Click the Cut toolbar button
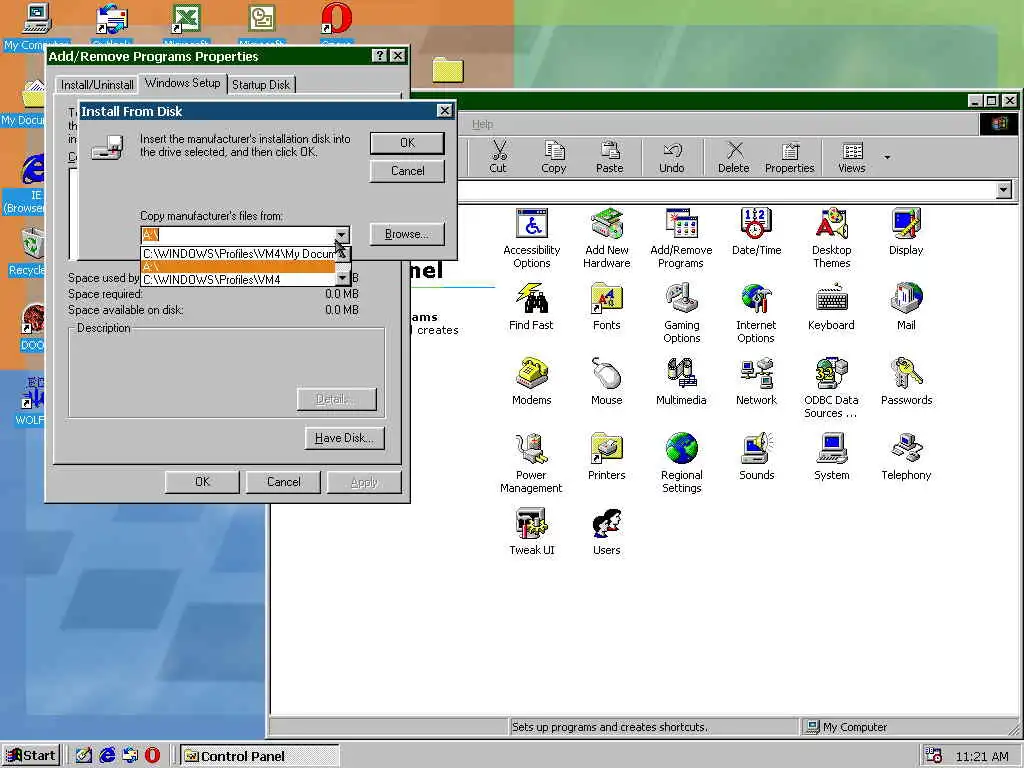 498,157
